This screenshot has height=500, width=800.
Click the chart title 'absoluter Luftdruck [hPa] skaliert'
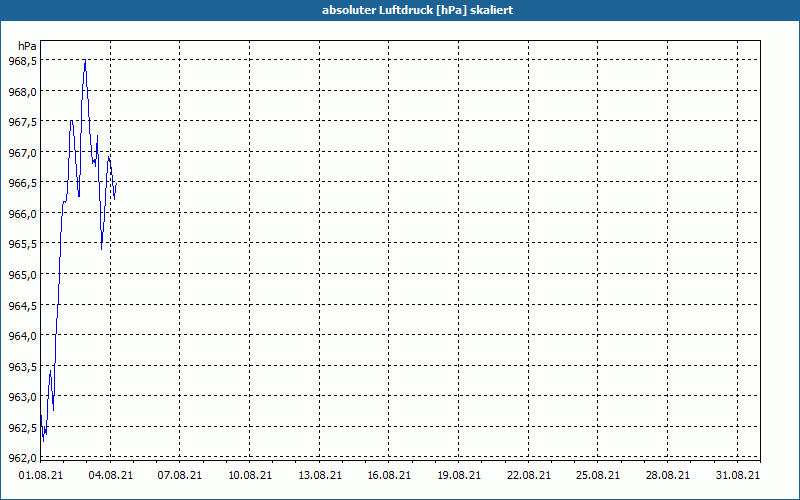pyautogui.click(x=417, y=10)
